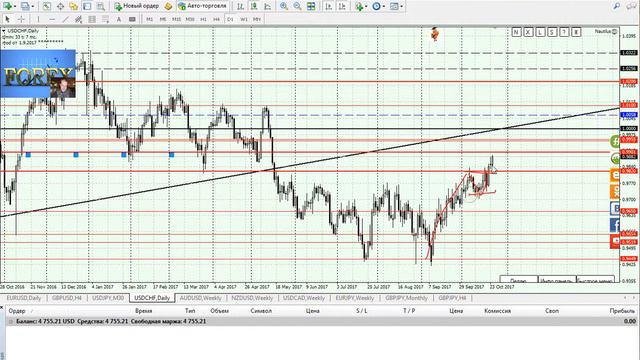
Task: Click the N button on the chart
Action: [516, 32]
